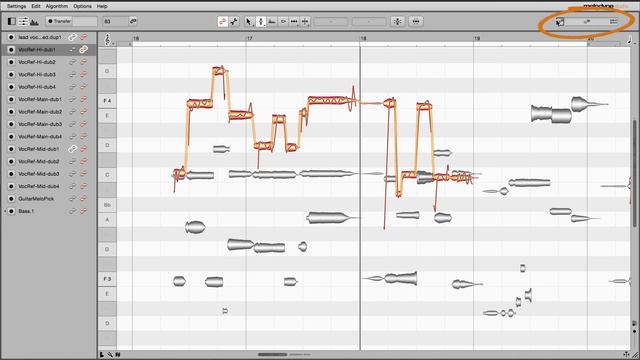Toggle red edit link for VocRef-Main-dub4

(84, 136)
